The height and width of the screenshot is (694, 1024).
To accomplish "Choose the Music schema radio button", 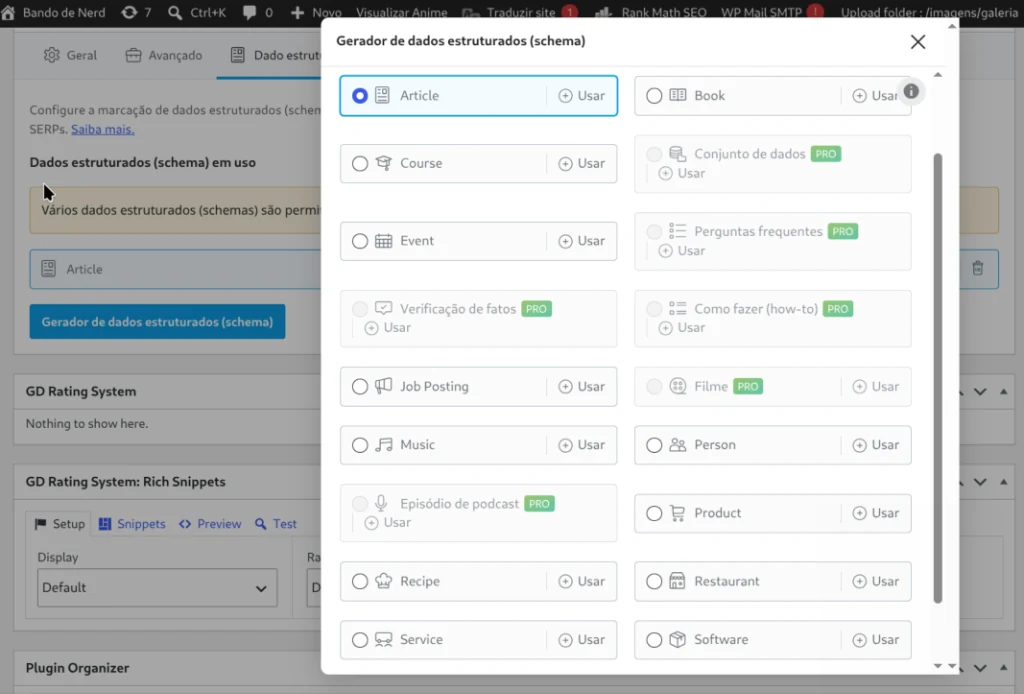I will [360, 445].
